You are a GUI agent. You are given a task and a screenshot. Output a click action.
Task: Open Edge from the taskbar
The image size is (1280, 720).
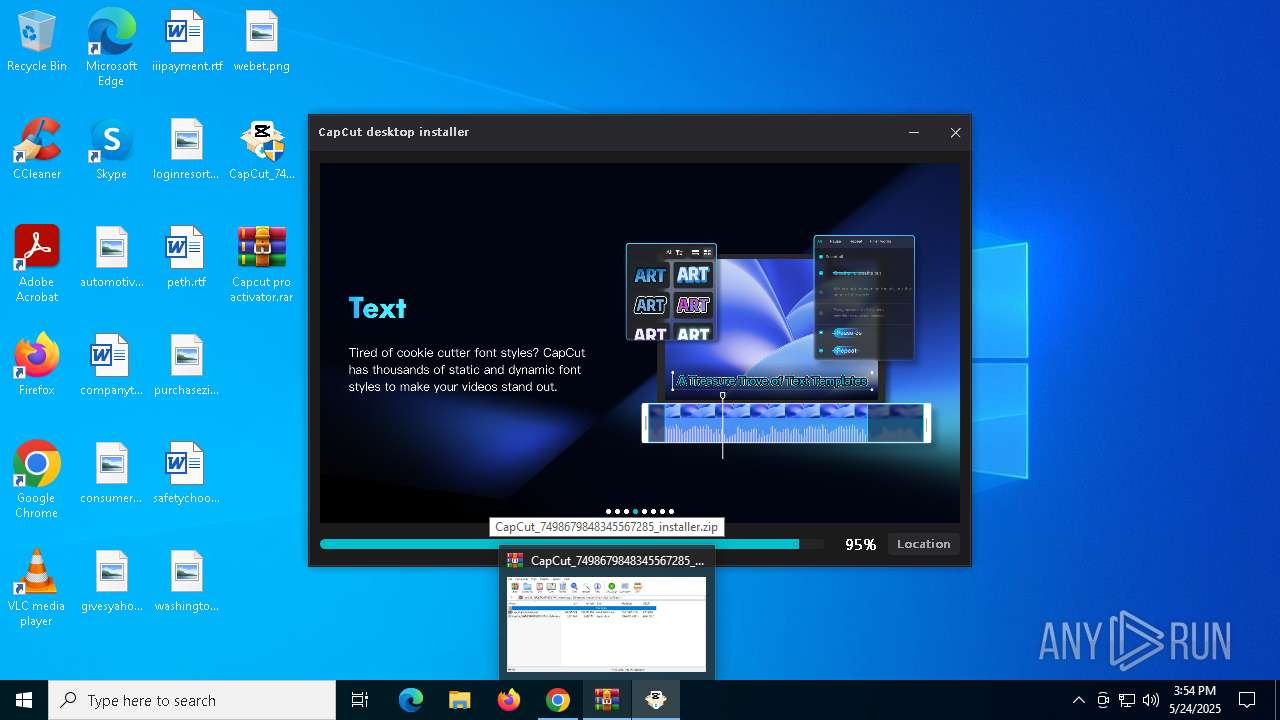(x=411, y=700)
